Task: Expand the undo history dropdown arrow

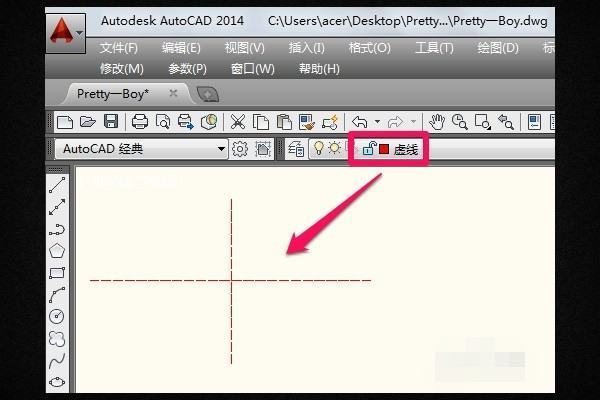Action: click(377, 122)
